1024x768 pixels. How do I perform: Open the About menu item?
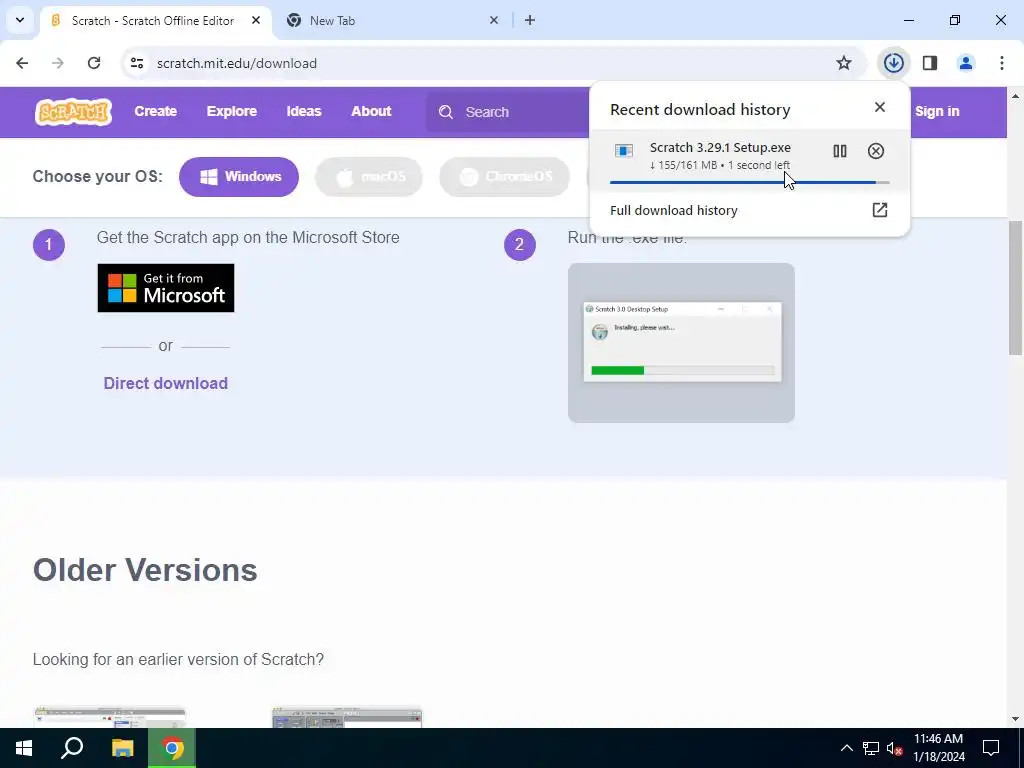tap(371, 111)
